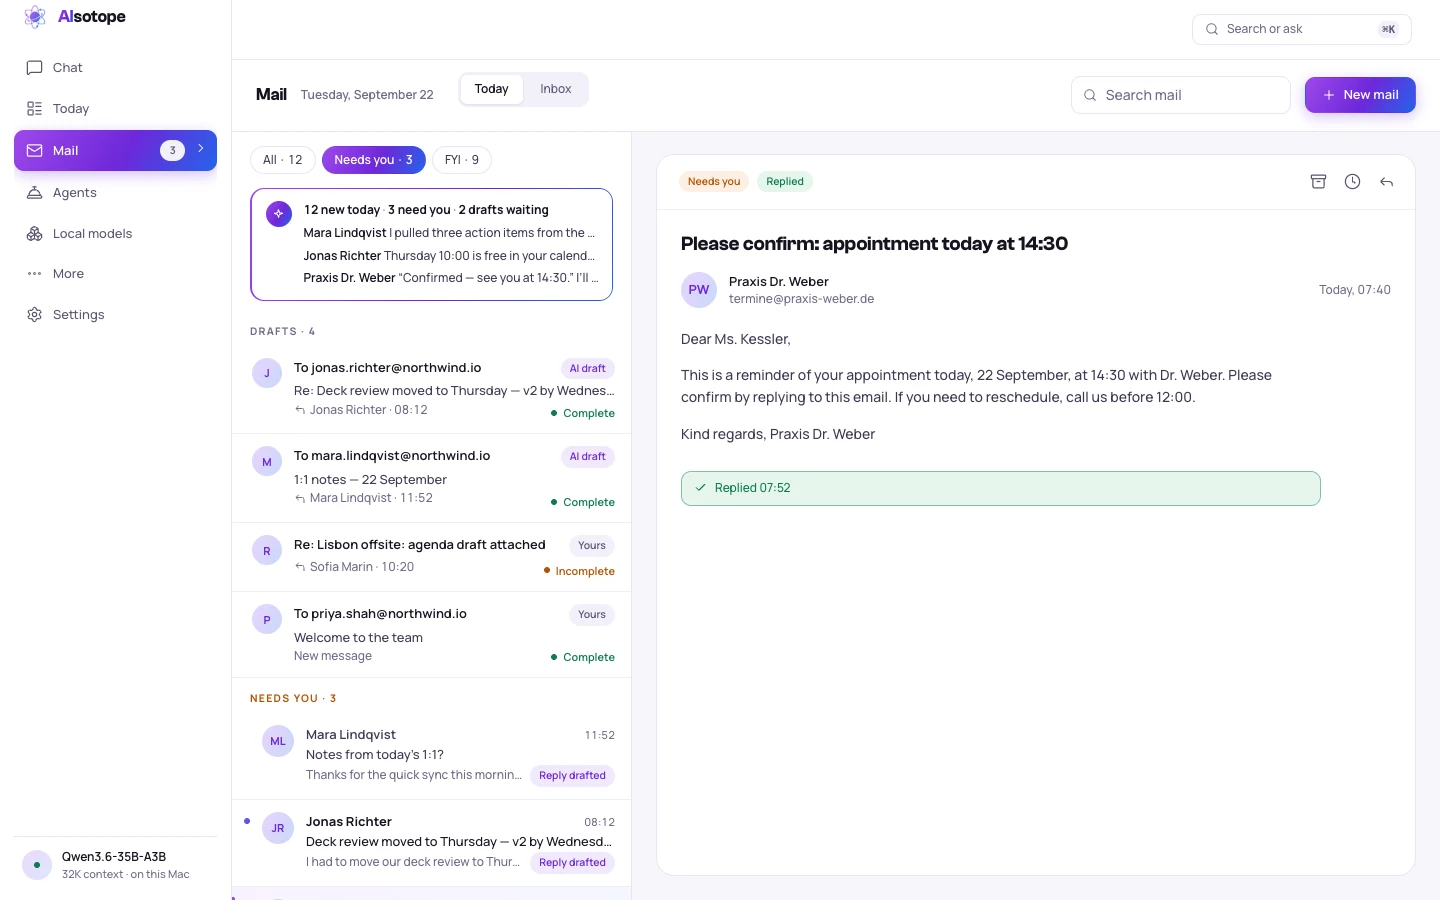Screen dimensions: 1440x900
Task: Reply with the arrow icon in the email header
Action: click(1386, 181)
